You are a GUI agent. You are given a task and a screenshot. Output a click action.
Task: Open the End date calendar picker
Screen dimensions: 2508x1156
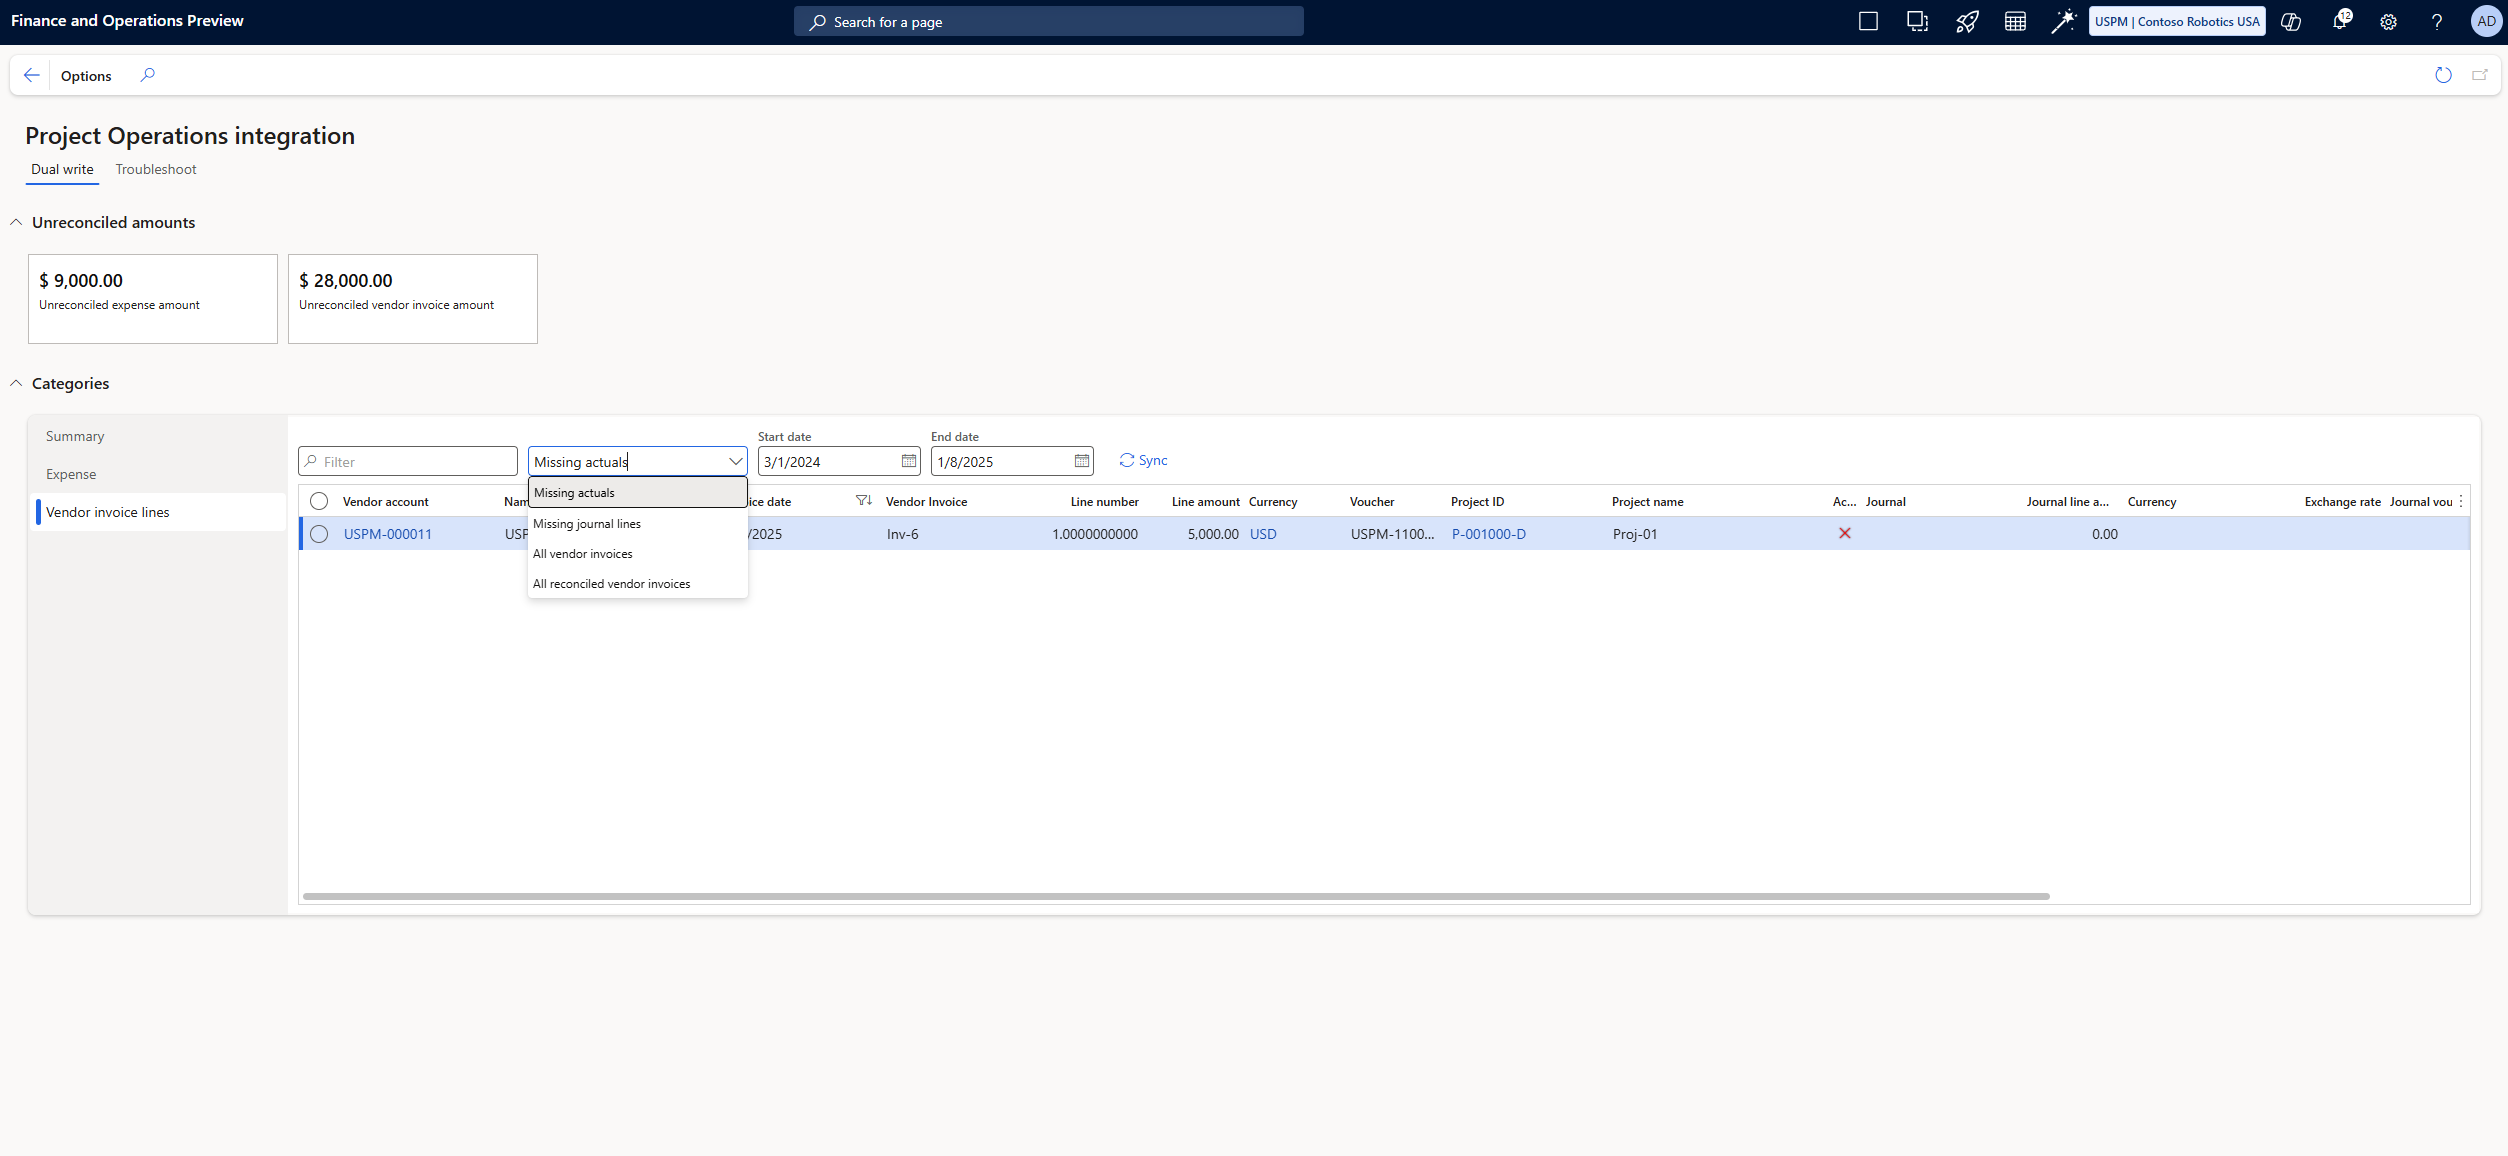[1081, 461]
